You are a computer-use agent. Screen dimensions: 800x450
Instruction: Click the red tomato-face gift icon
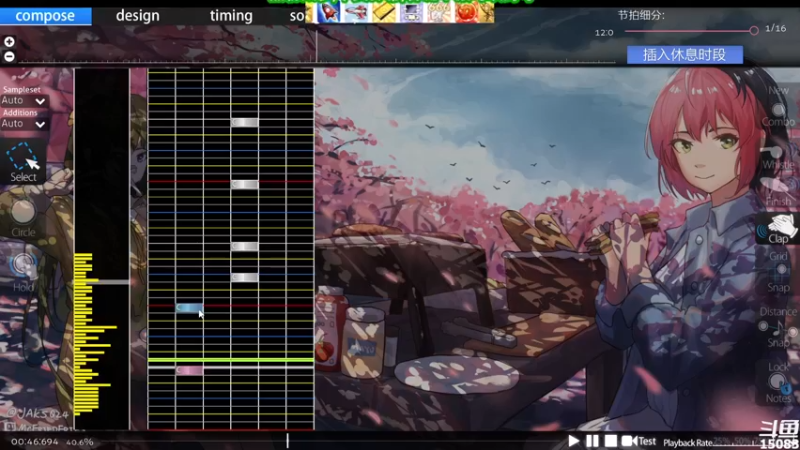pos(465,12)
